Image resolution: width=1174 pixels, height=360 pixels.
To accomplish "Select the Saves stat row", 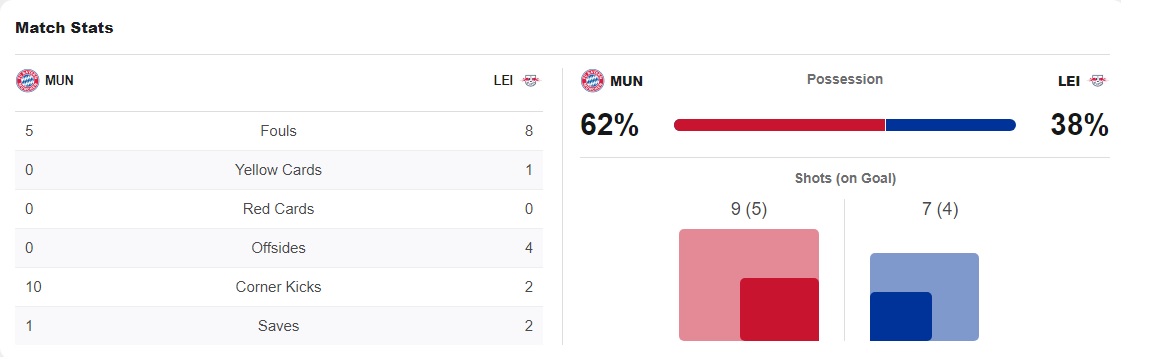I will click(279, 326).
